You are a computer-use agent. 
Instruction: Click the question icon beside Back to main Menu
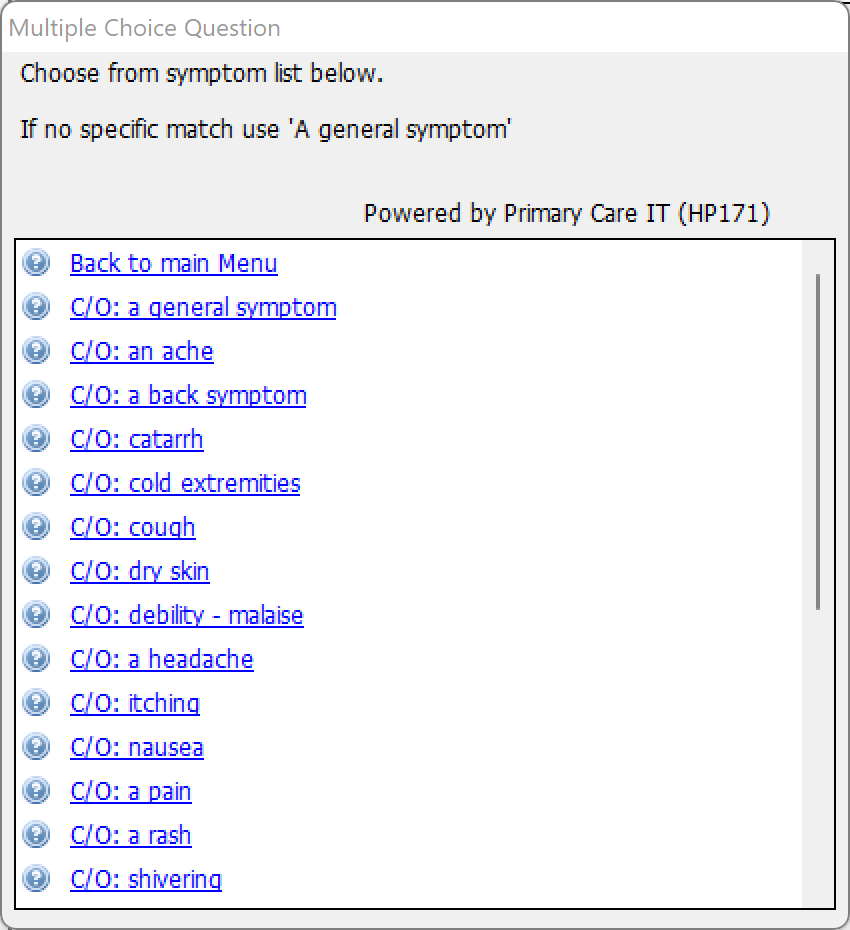[x=36, y=263]
